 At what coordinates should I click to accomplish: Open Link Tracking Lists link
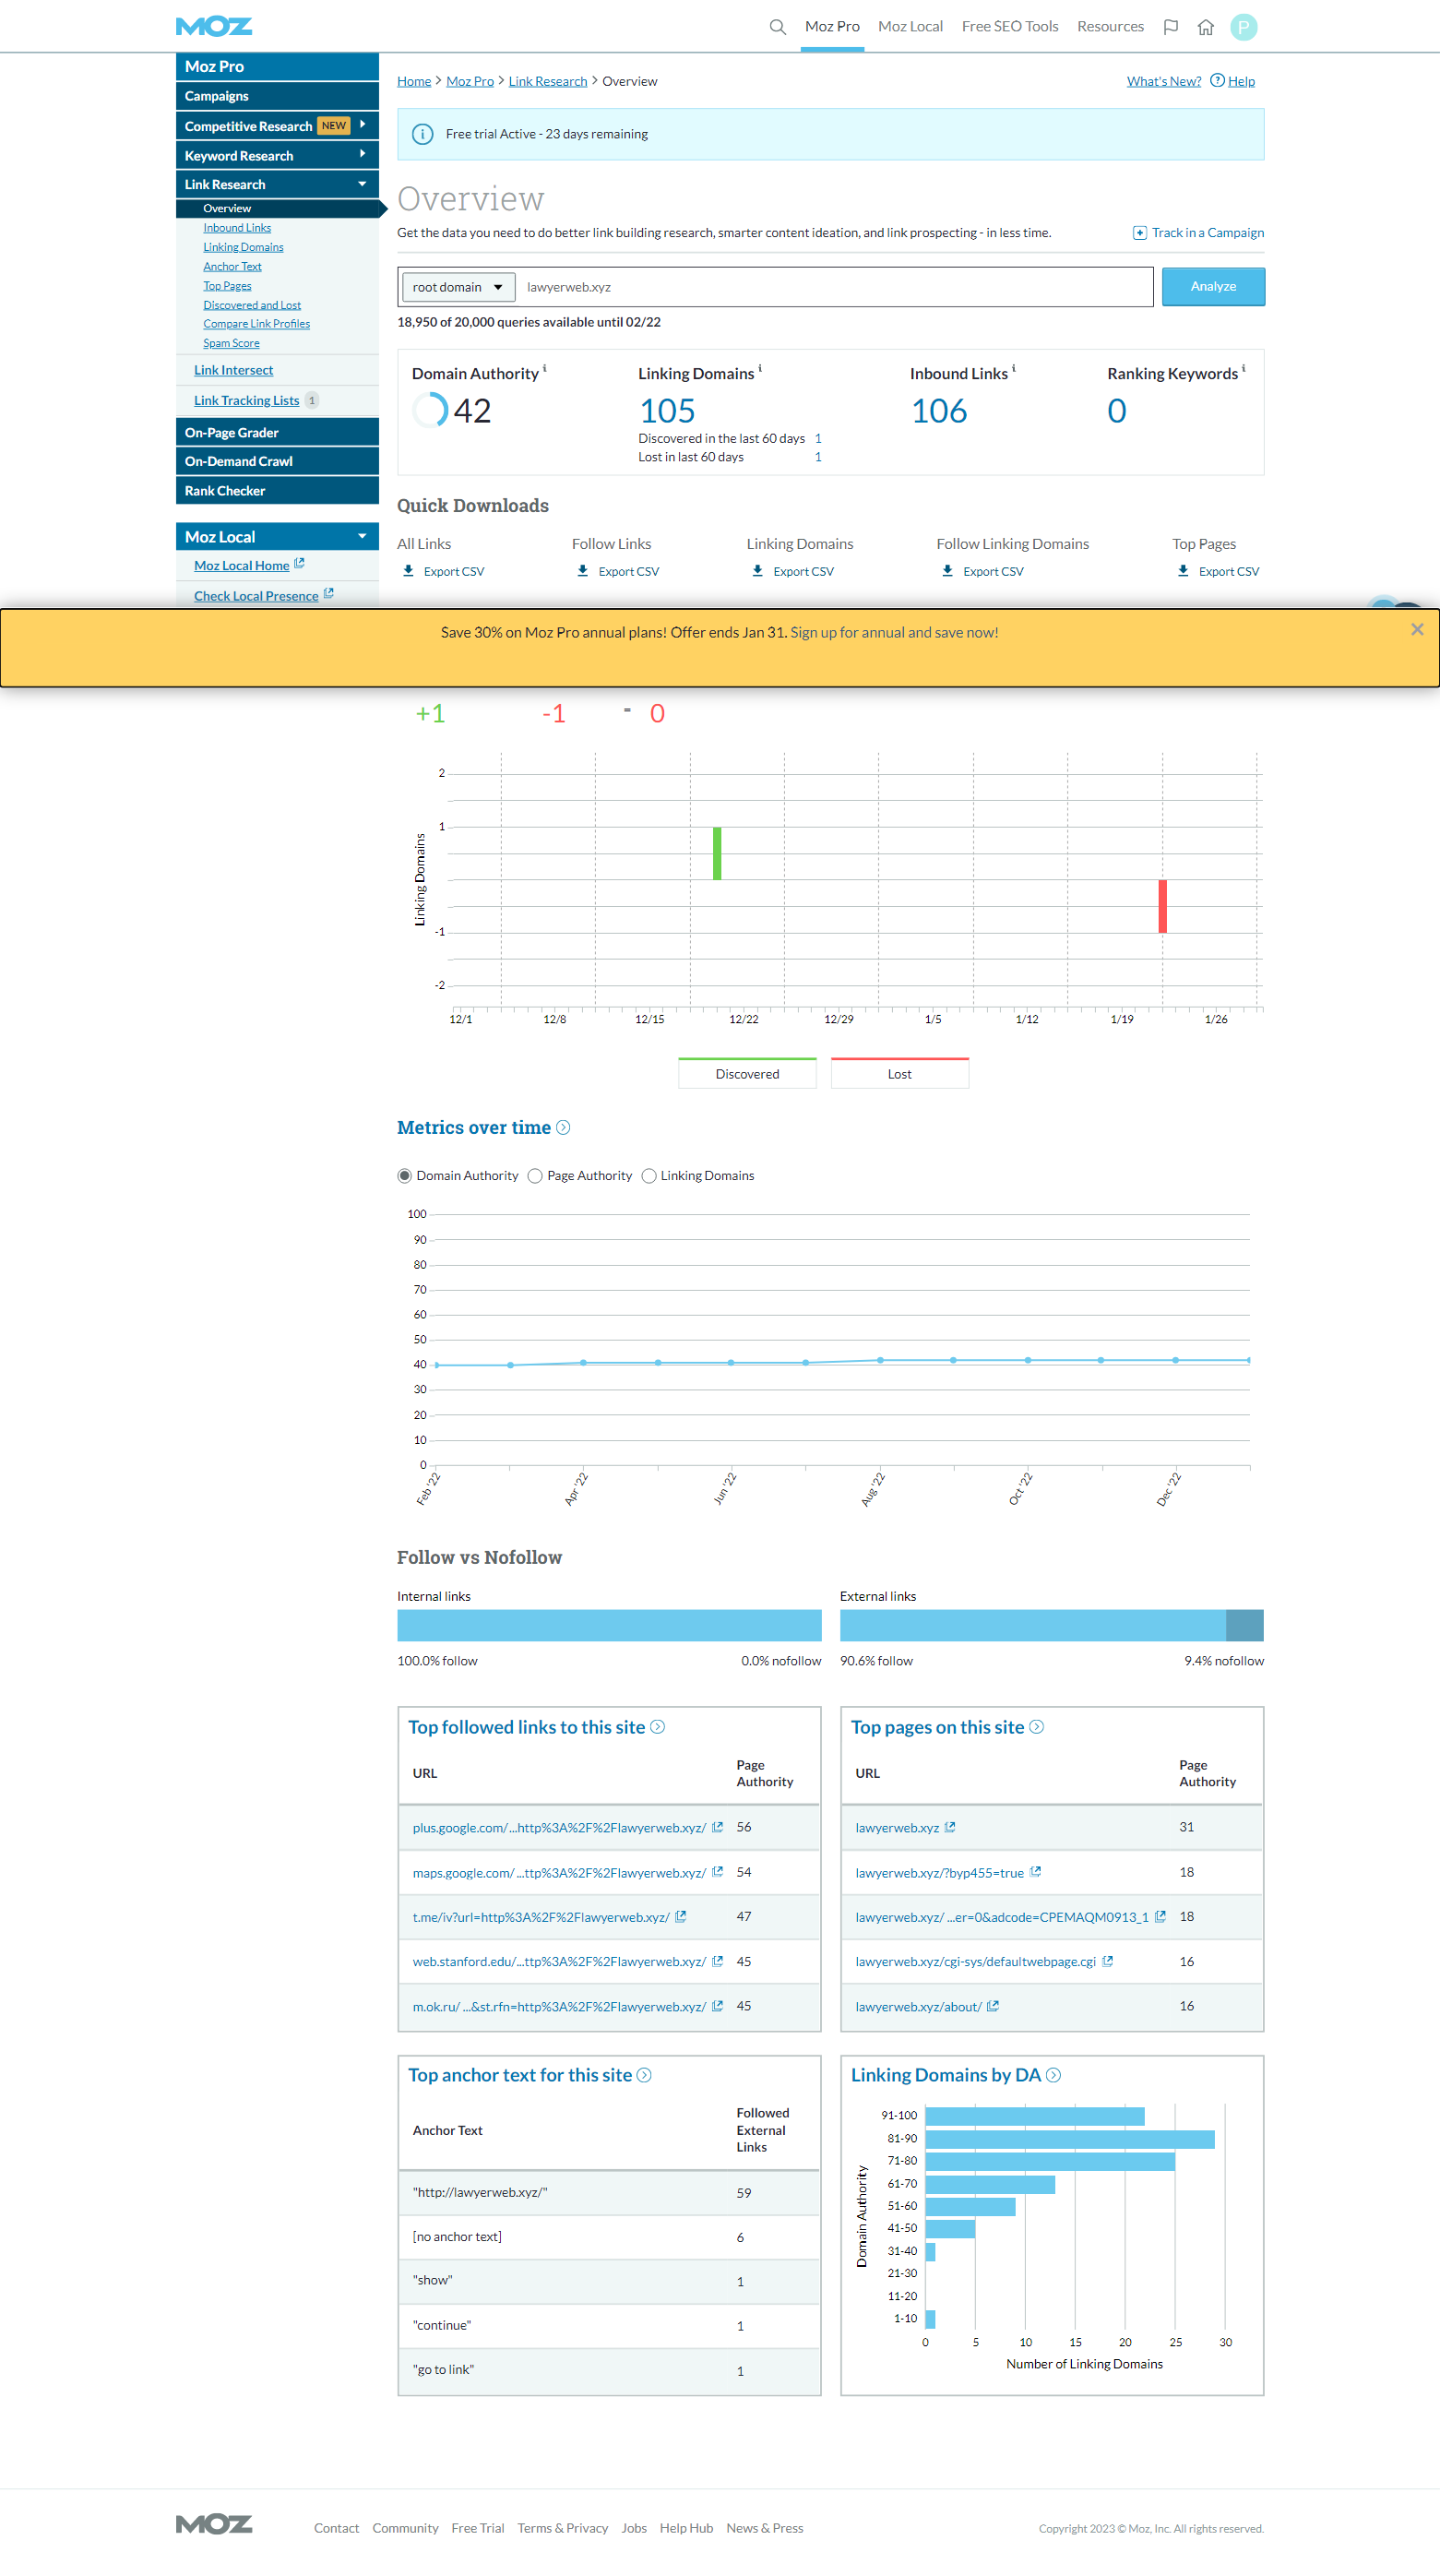click(x=246, y=400)
